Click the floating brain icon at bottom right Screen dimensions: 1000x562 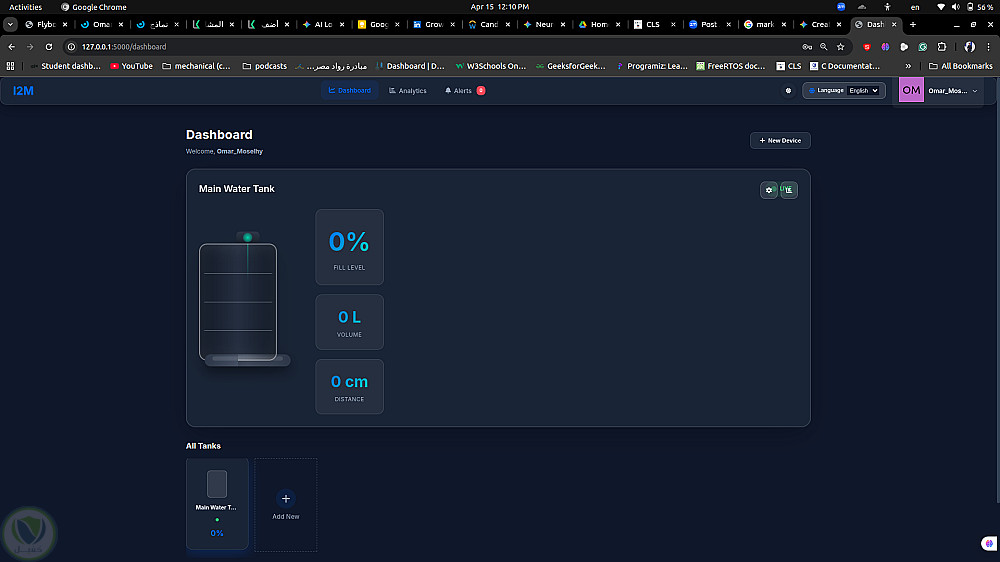(989, 544)
